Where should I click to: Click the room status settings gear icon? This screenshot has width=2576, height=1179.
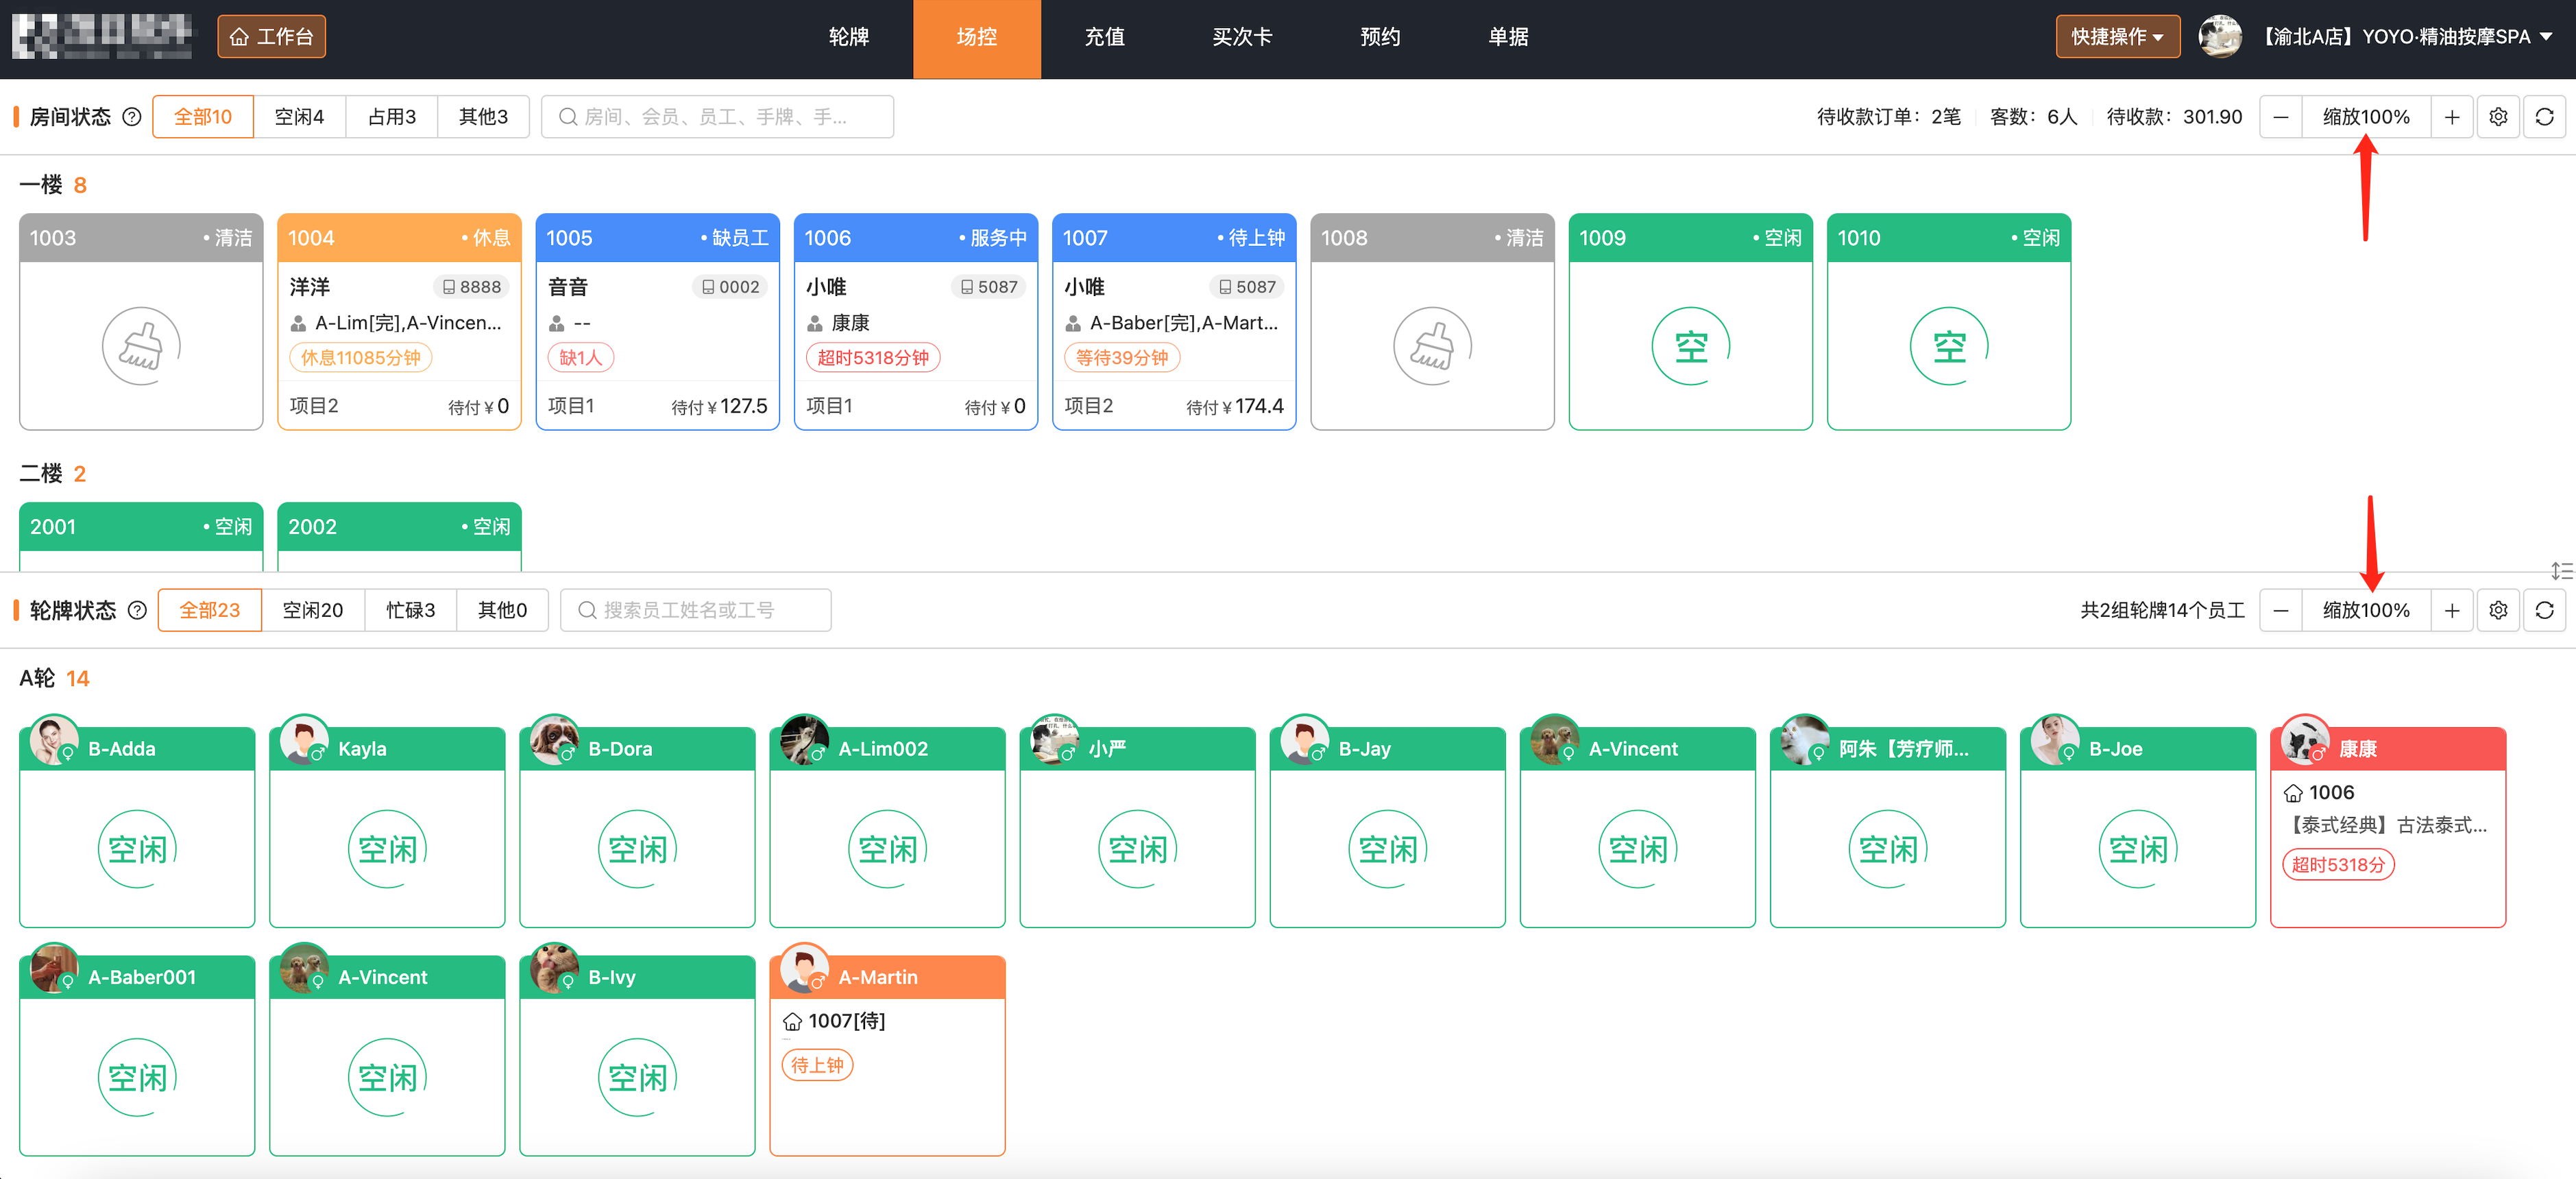pos(2497,117)
